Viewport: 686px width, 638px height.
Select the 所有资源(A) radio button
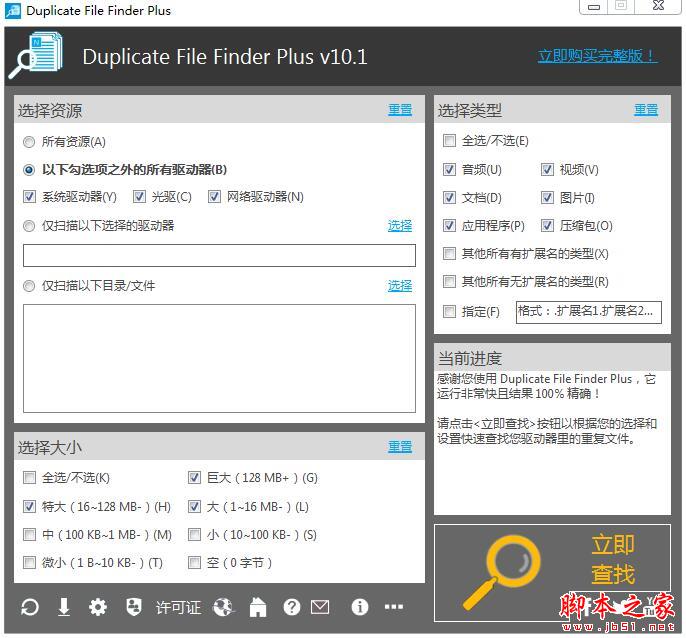click(29, 142)
